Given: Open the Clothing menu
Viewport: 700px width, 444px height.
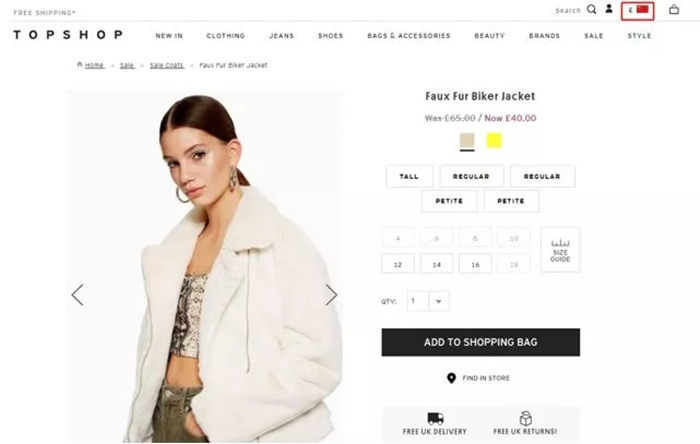Looking at the screenshot, I should (x=225, y=36).
